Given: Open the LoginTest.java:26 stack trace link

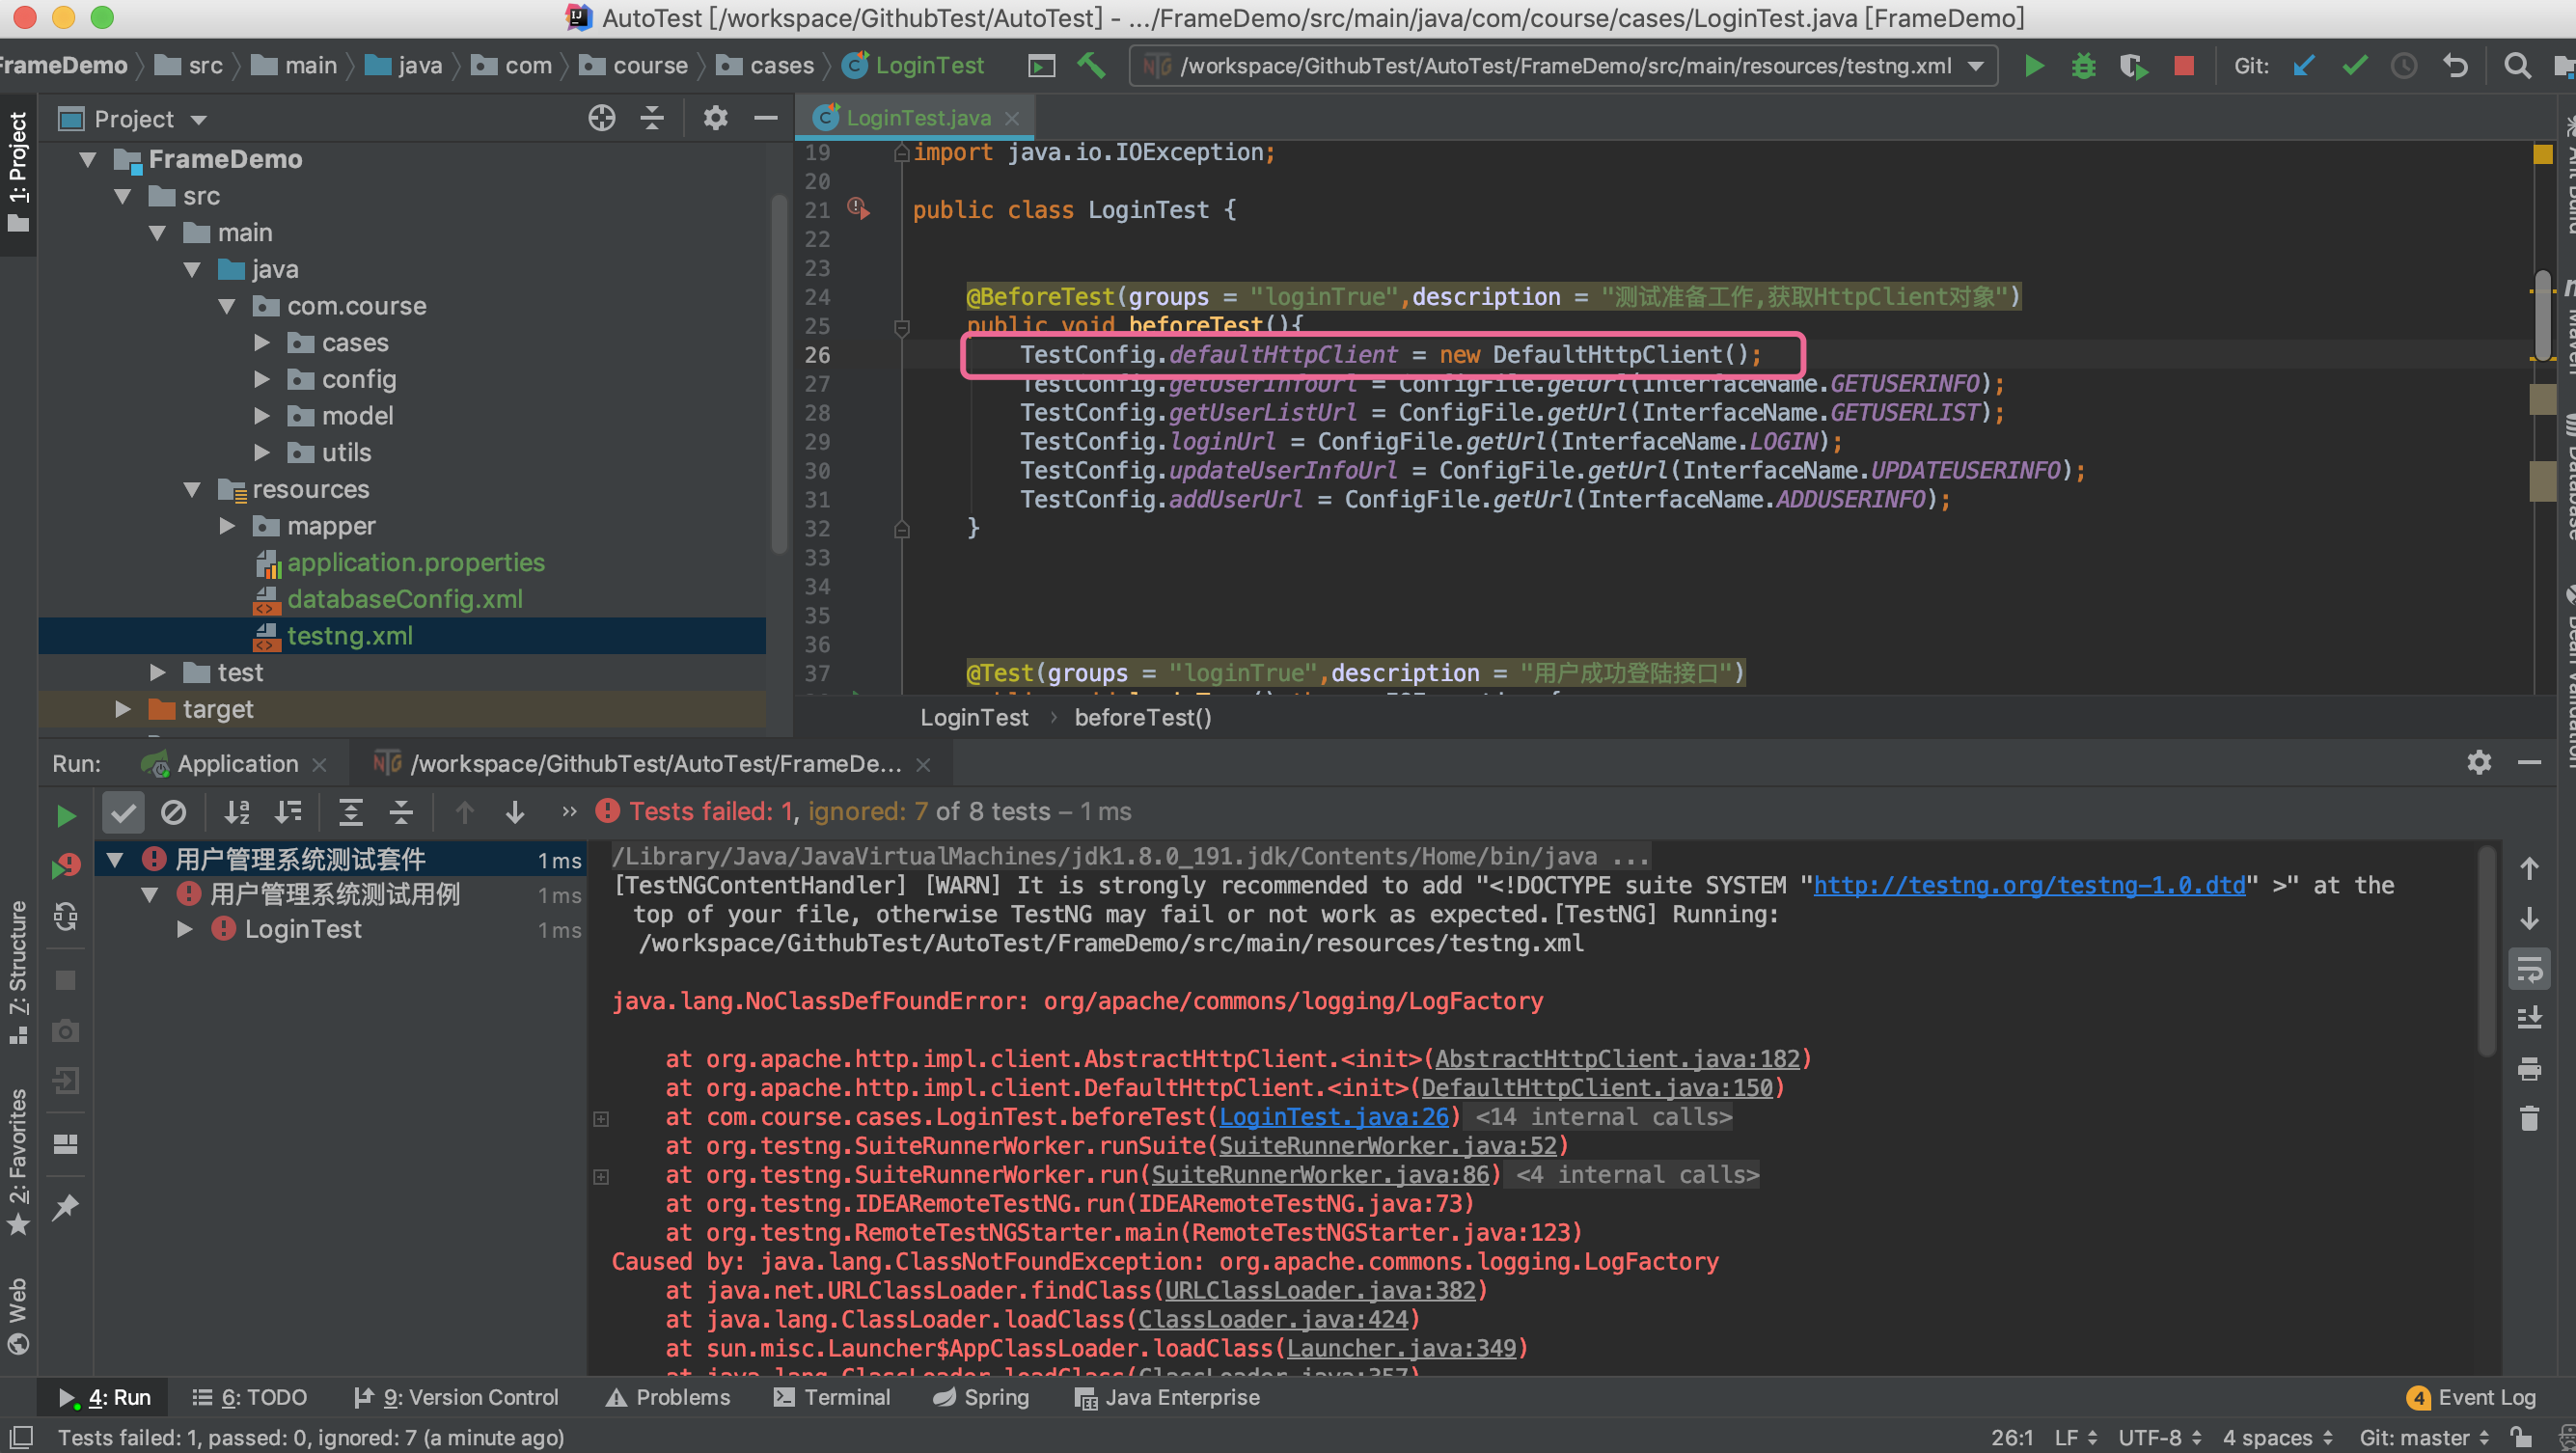Looking at the screenshot, I should tap(1333, 1117).
